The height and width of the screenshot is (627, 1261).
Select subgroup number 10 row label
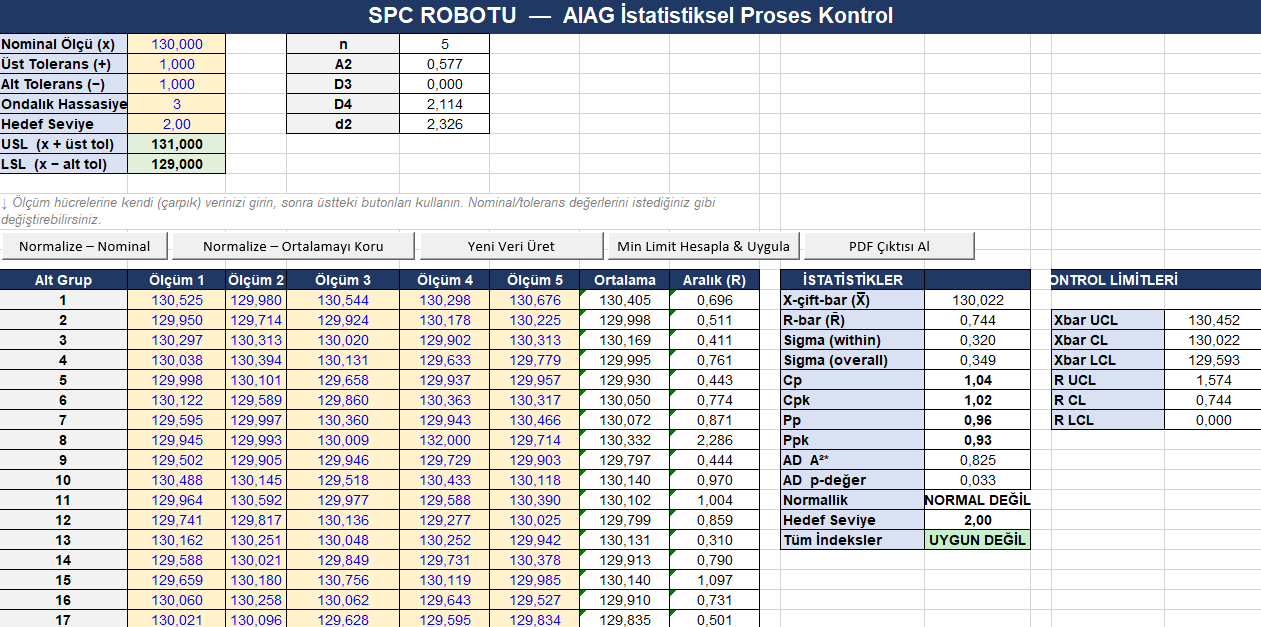coord(63,480)
